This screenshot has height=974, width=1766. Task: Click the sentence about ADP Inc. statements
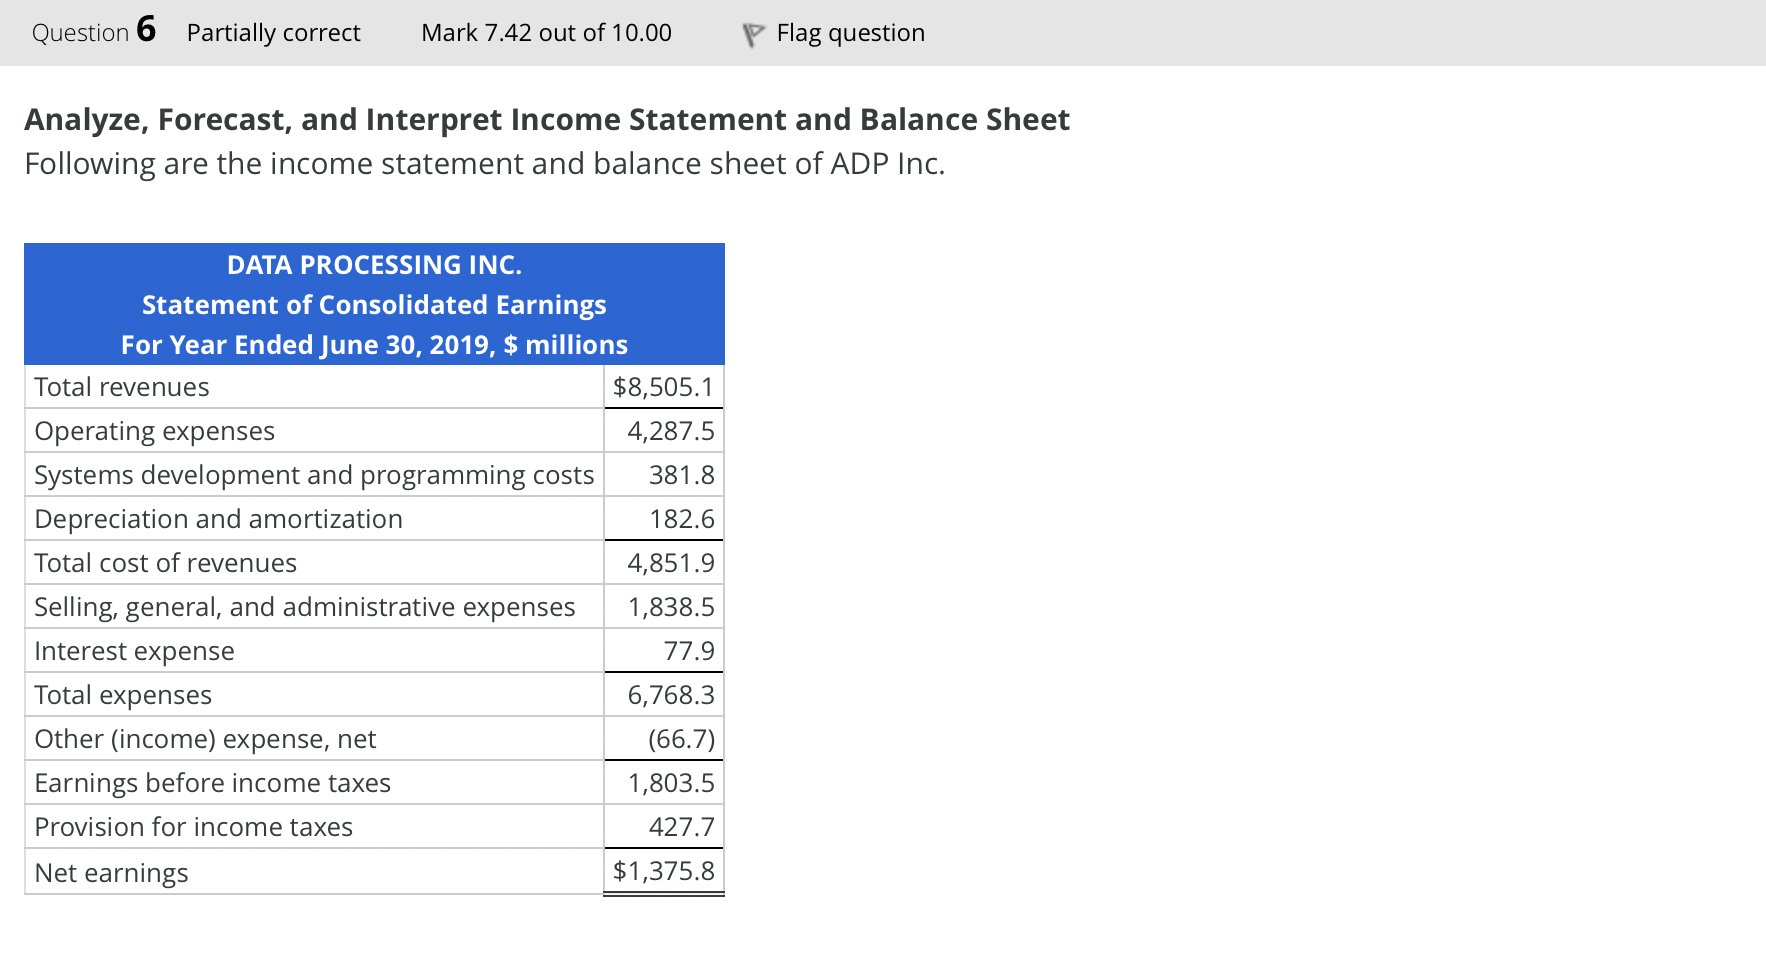(485, 163)
